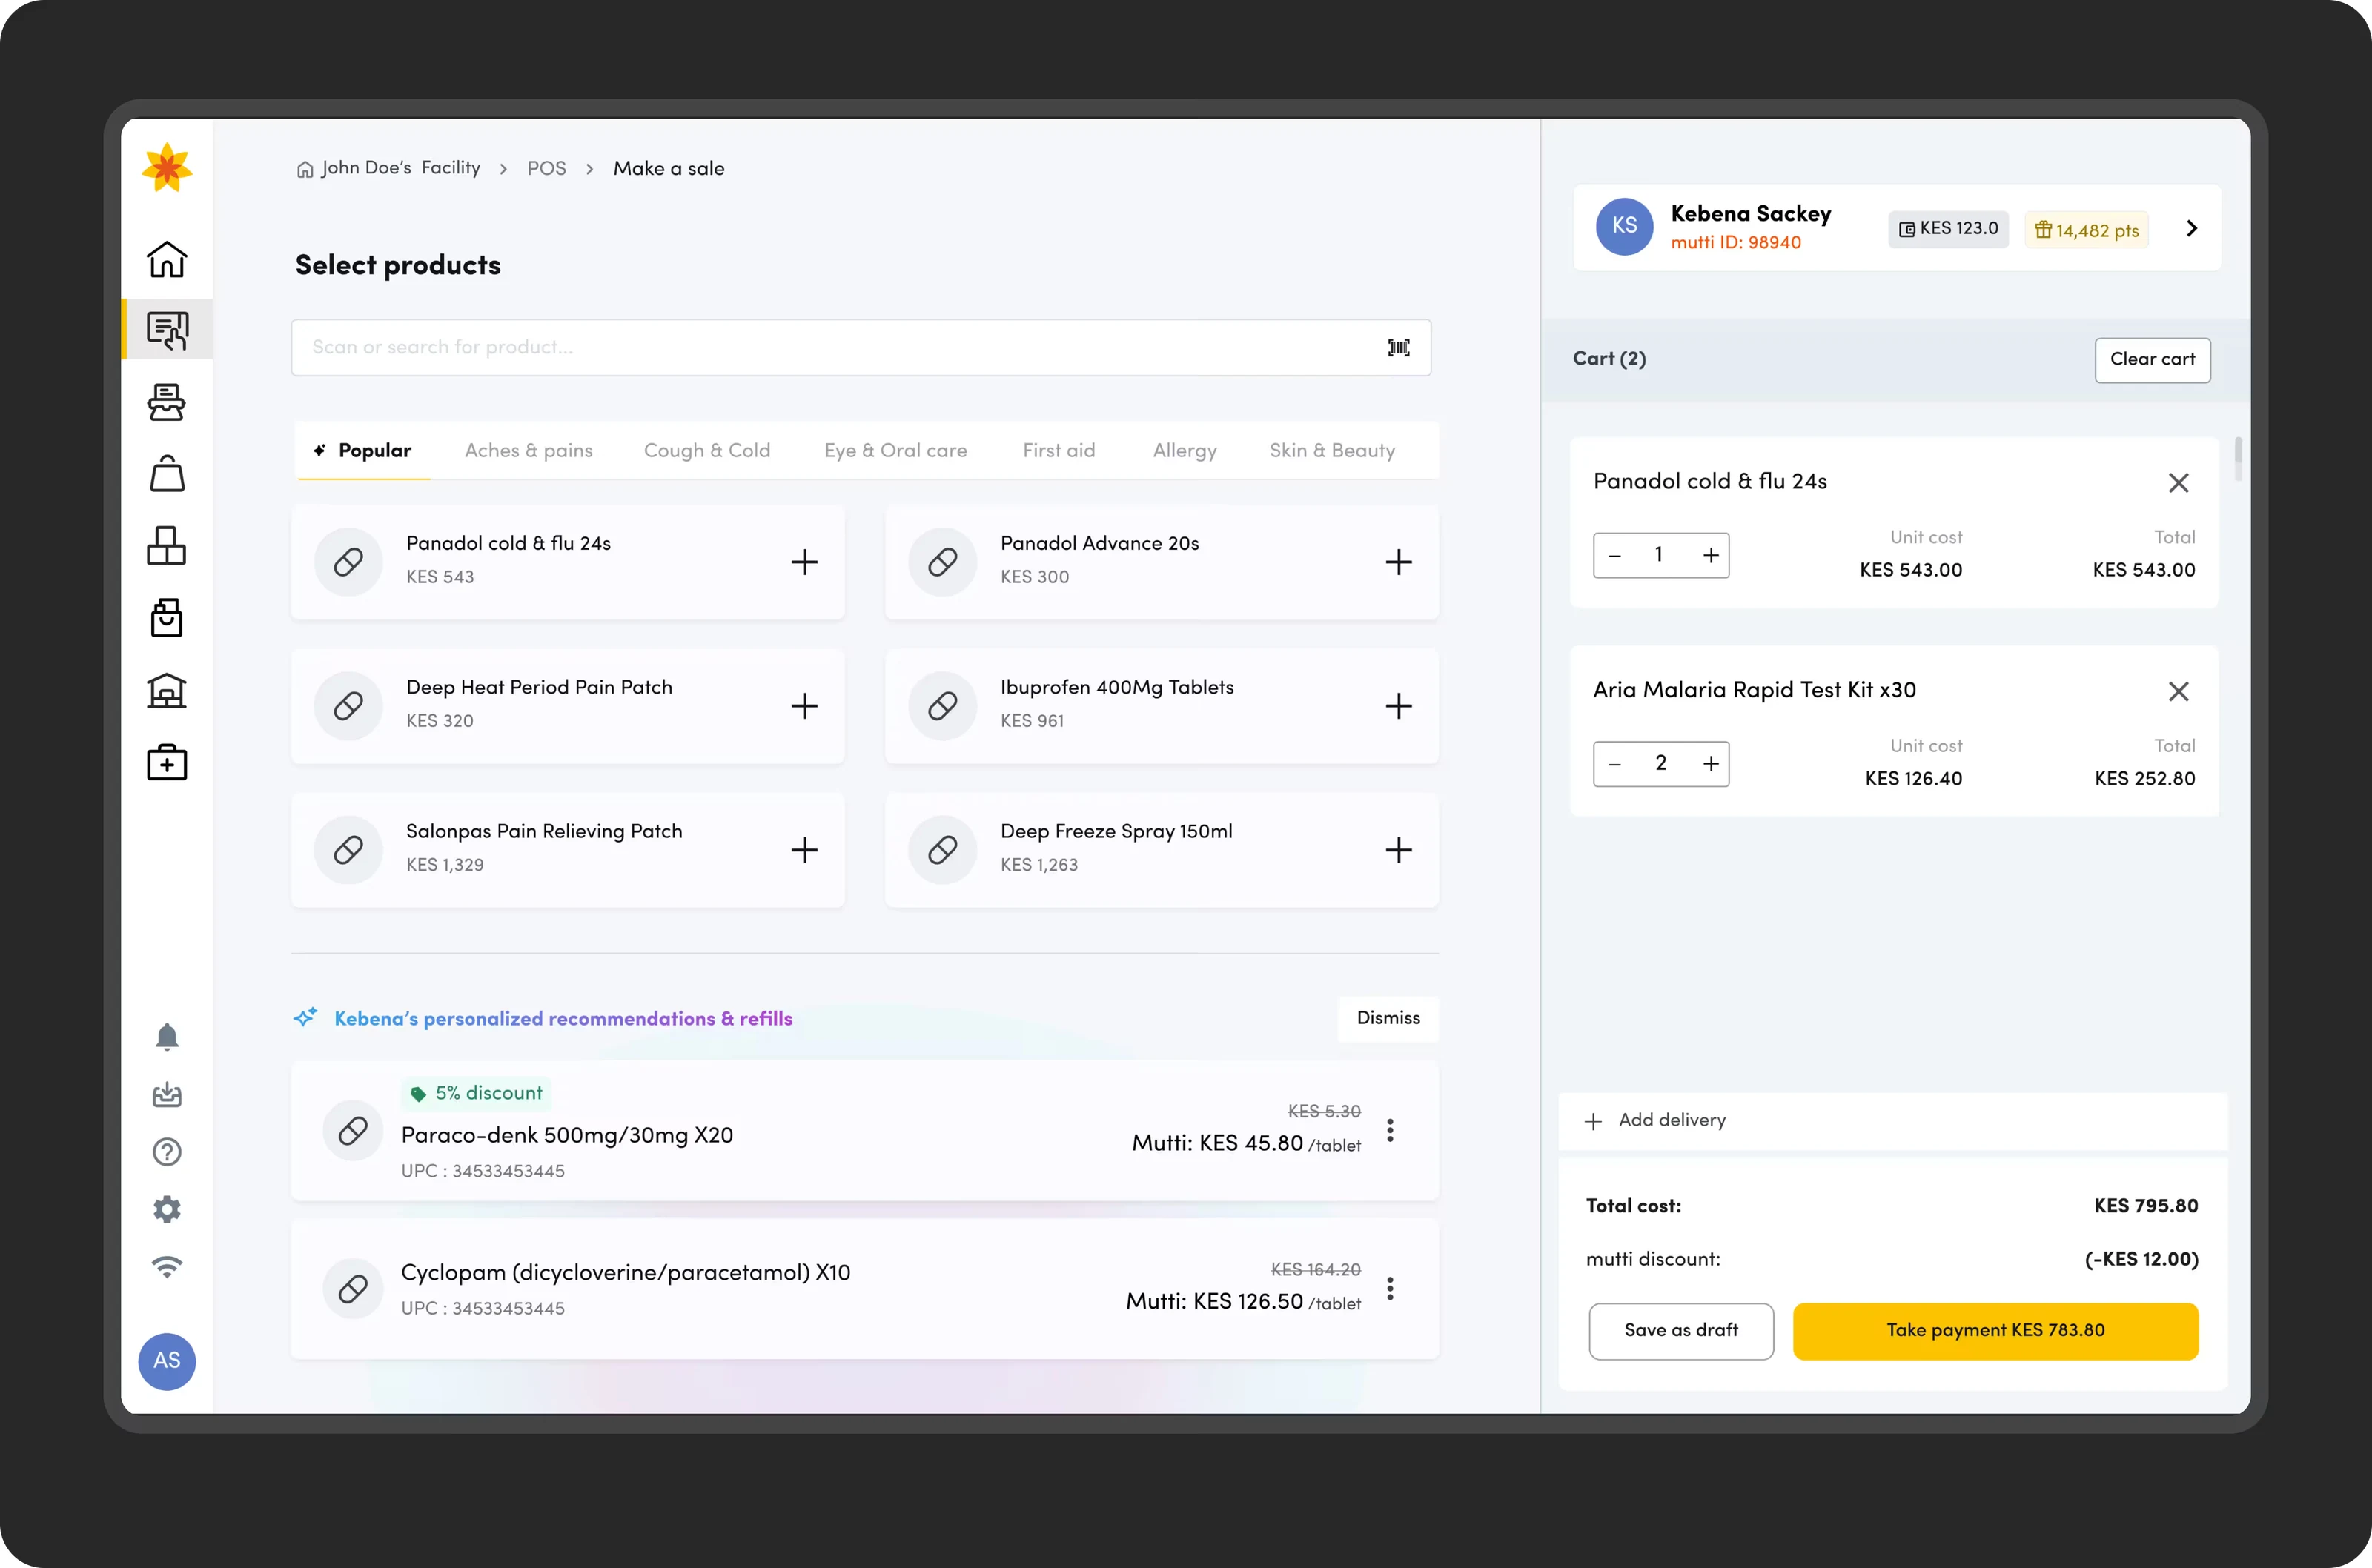Switch to Cough & Cold tab
The width and height of the screenshot is (2372, 1568).
click(706, 450)
